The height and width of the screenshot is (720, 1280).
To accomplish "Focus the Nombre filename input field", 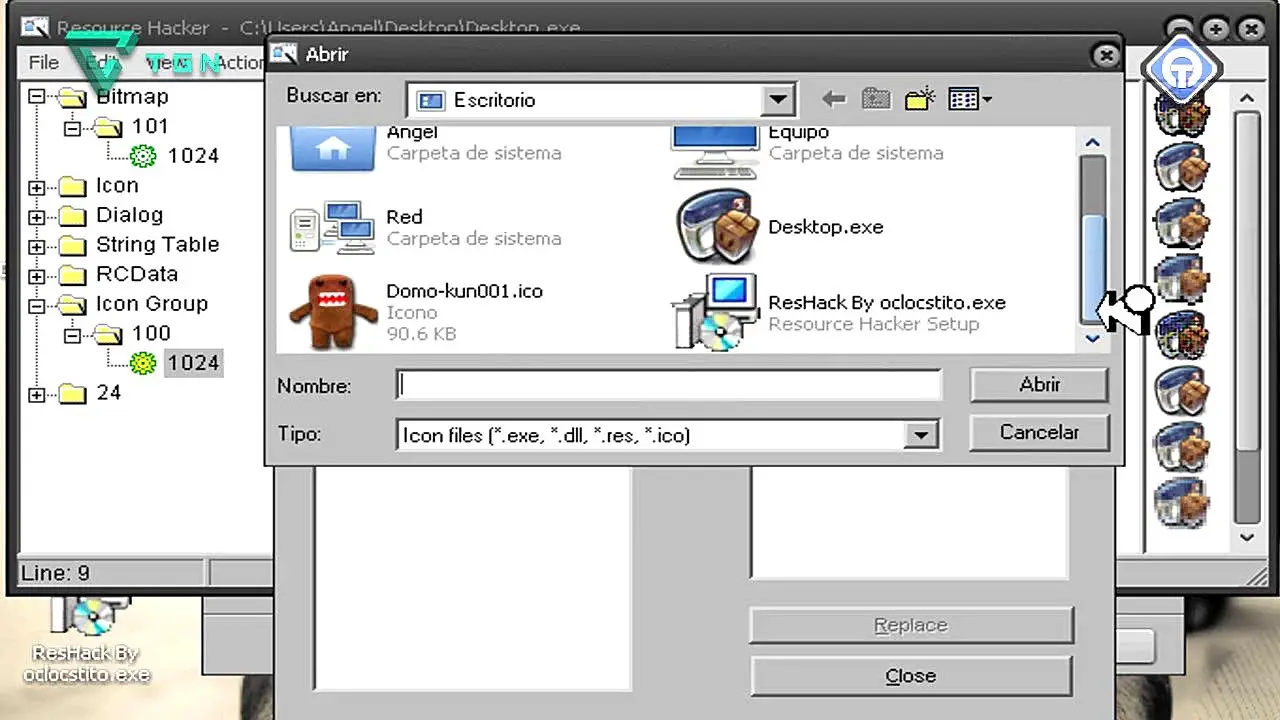I will click(669, 385).
